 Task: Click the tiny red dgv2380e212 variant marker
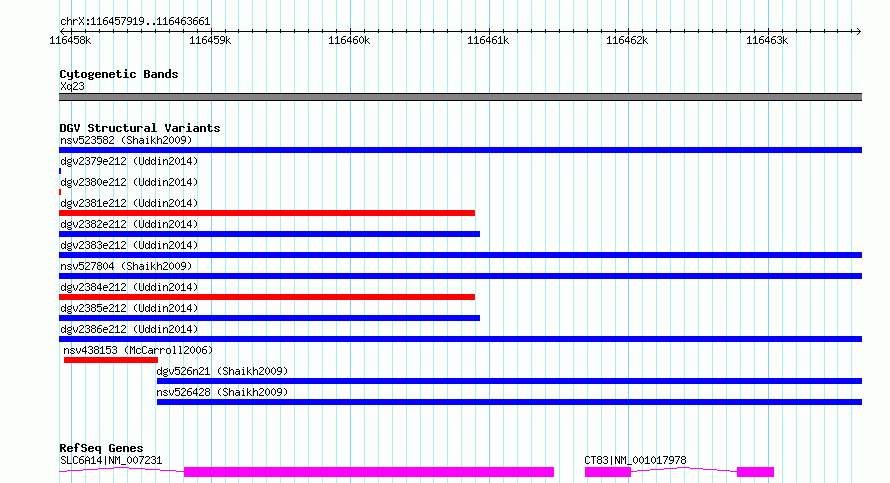tap(60, 192)
